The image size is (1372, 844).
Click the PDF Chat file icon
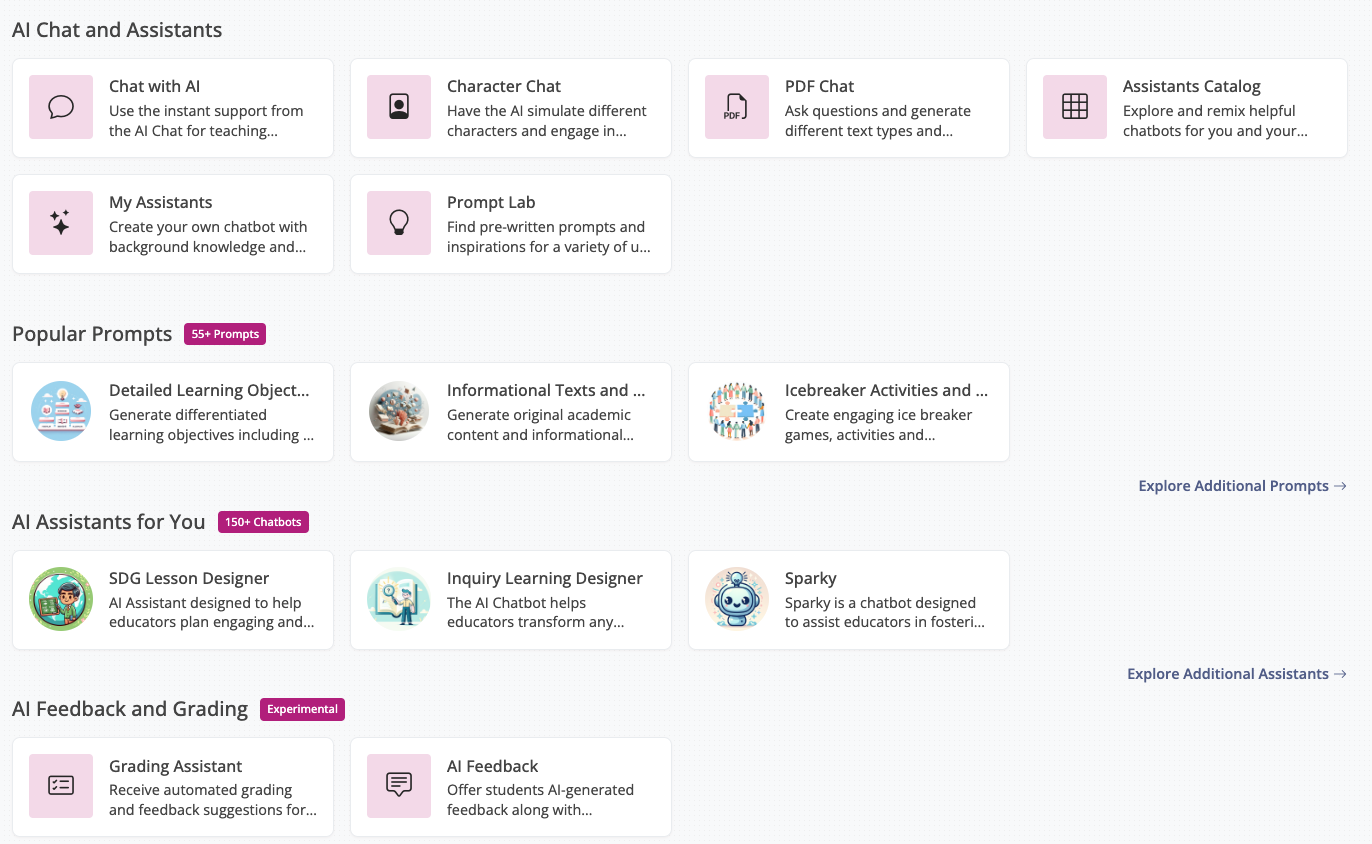coord(737,107)
